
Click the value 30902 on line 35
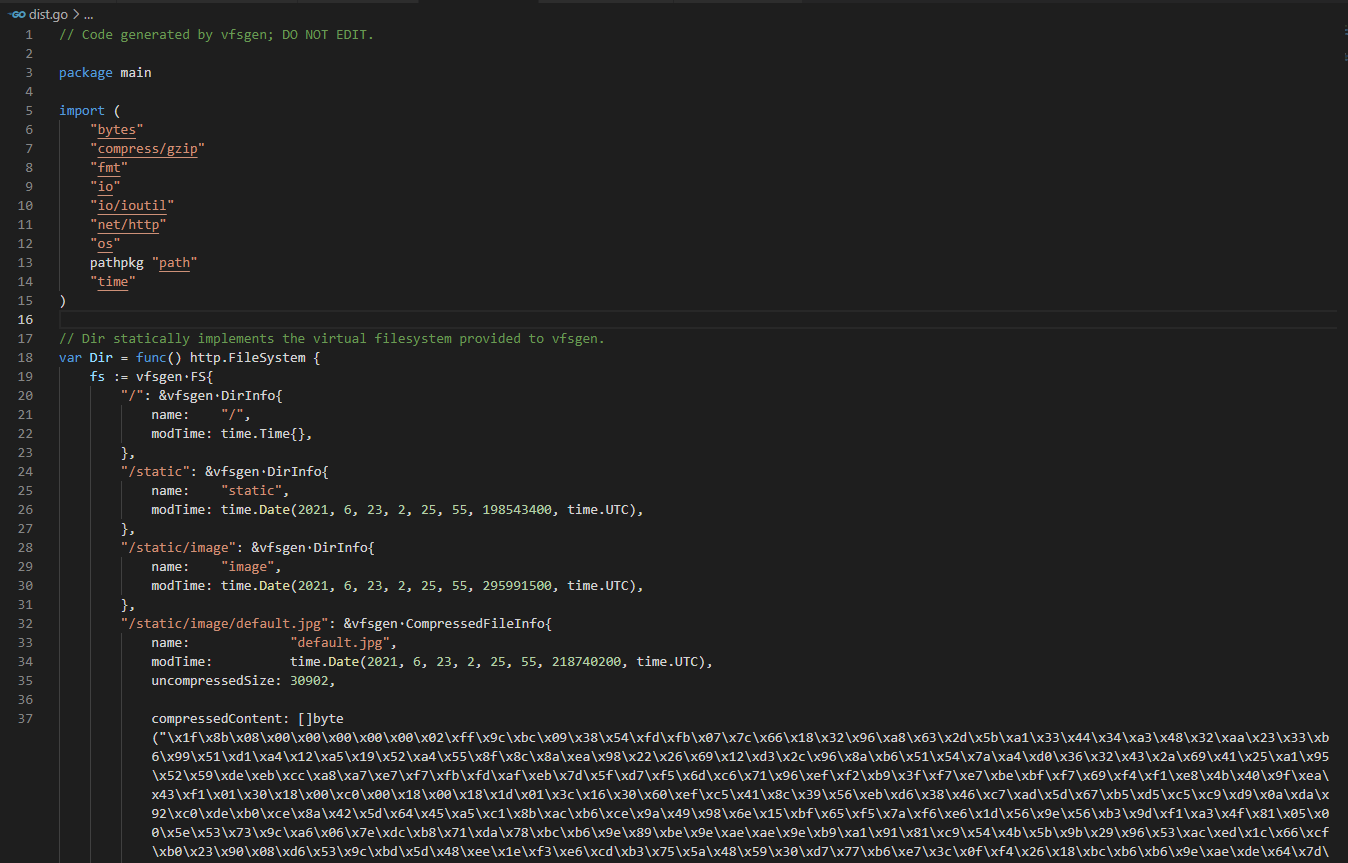[309, 681]
